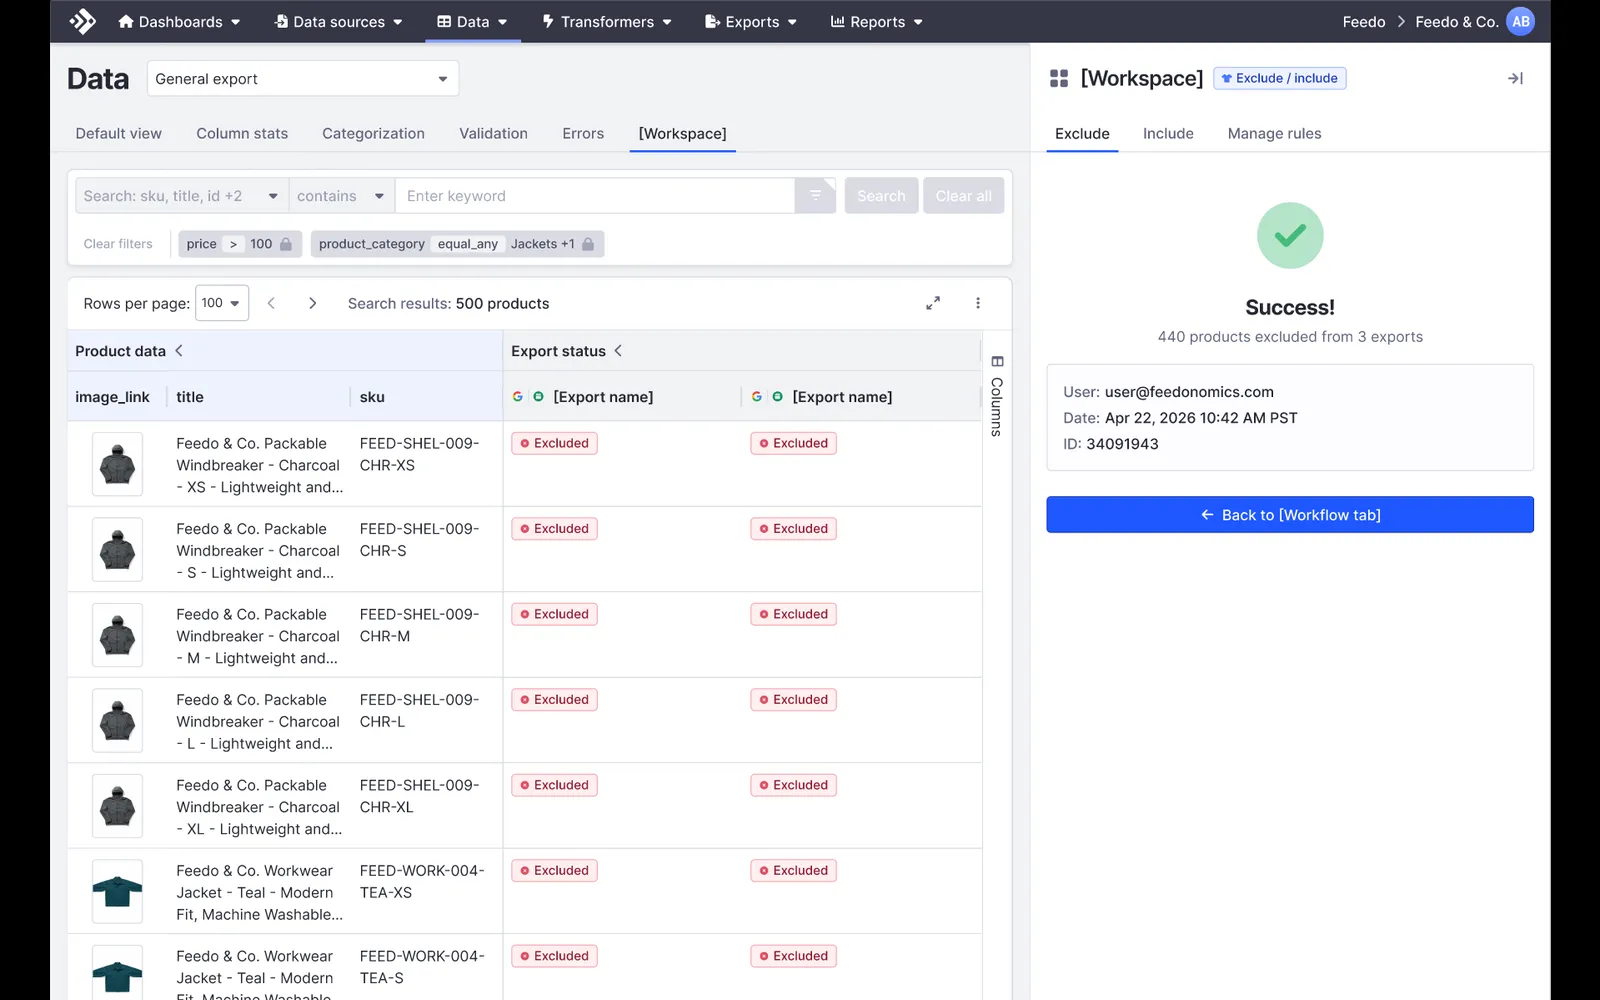Click the Teal XS workwear jacket thumbnail
This screenshot has width=1600, height=1000.
tap(117, 891)
